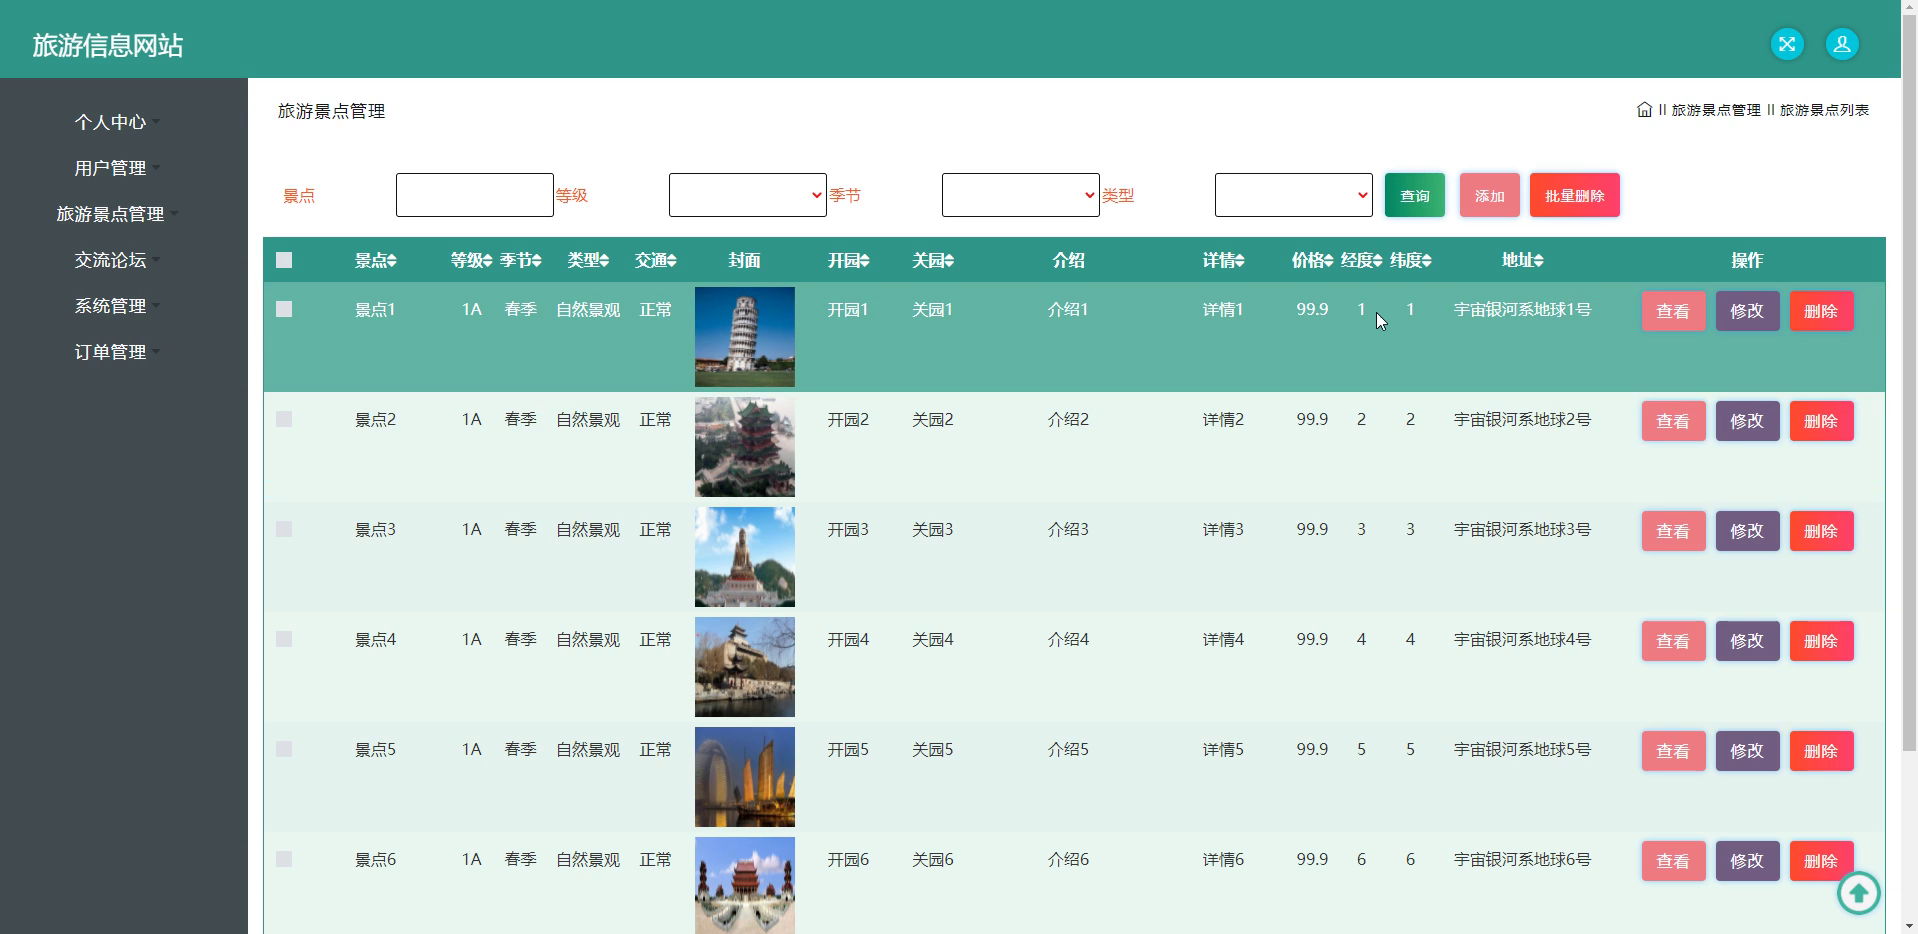Viewport: 1918px width, 934px height.
Task: Expand 个人中心 sidebar menu
Action: 116,122
